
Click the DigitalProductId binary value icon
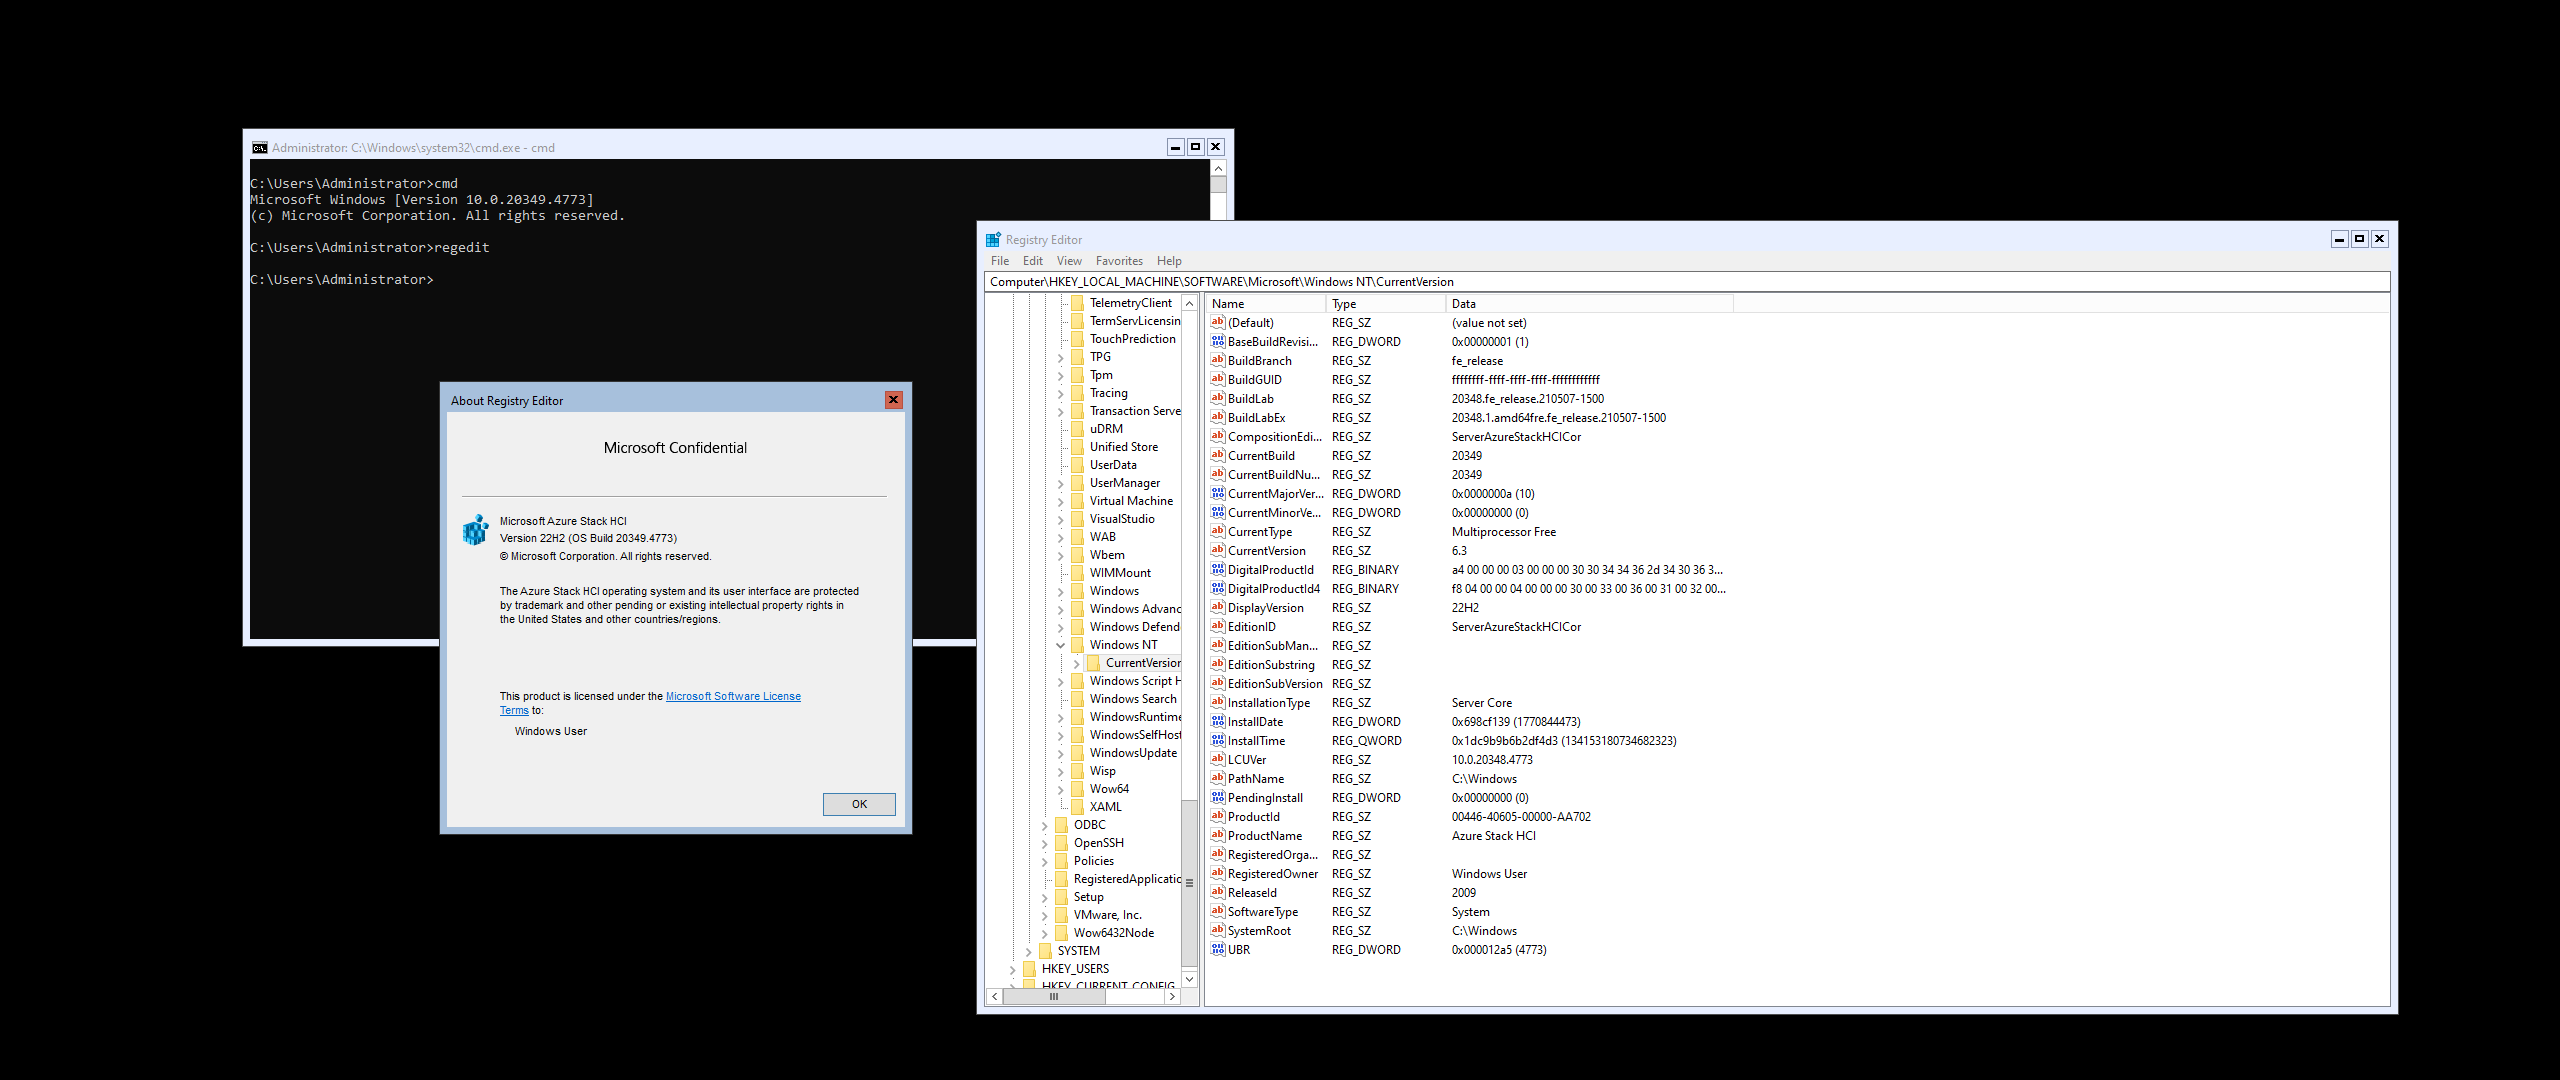[1217, 569]
